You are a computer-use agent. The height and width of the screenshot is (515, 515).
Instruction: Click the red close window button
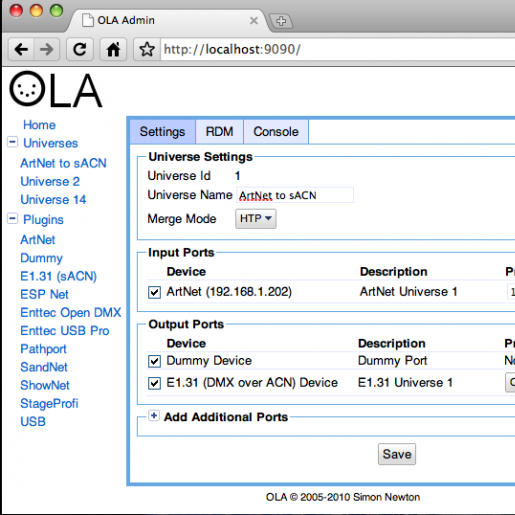click(x=16, y=10)
